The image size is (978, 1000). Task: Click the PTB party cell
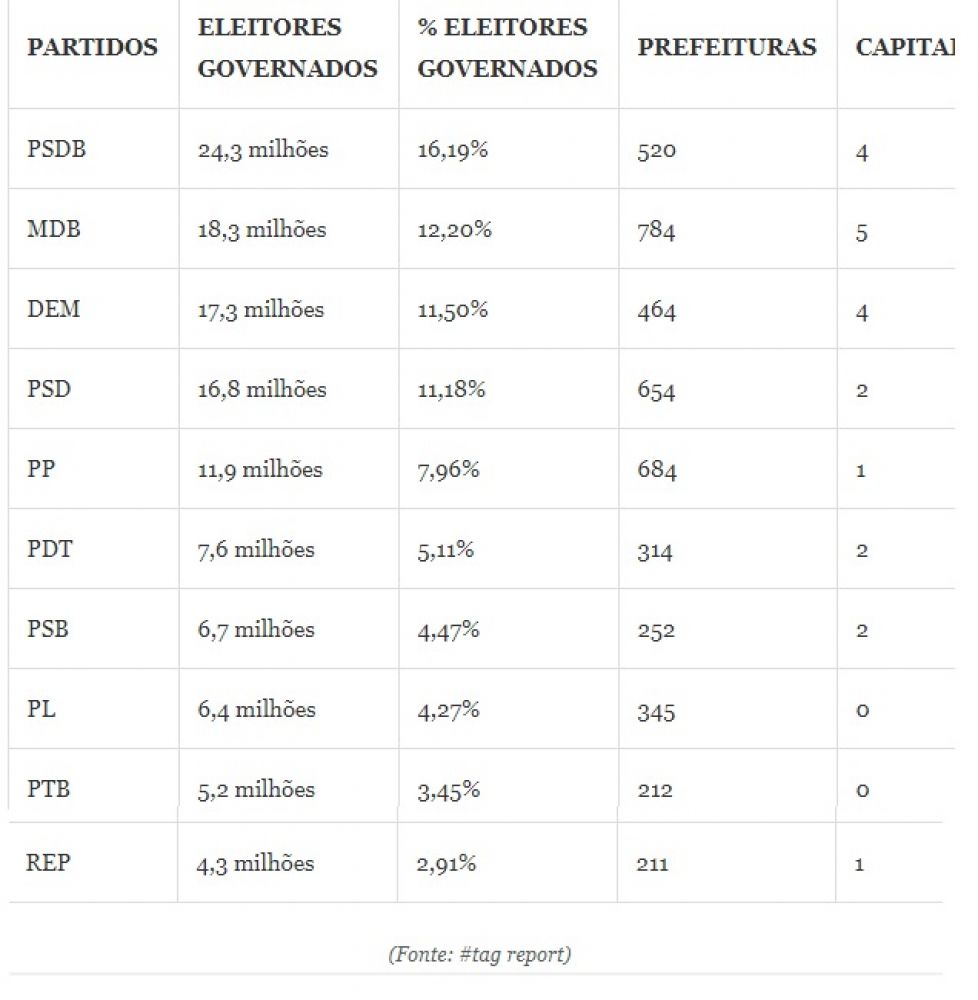click(x=48, y=790)
